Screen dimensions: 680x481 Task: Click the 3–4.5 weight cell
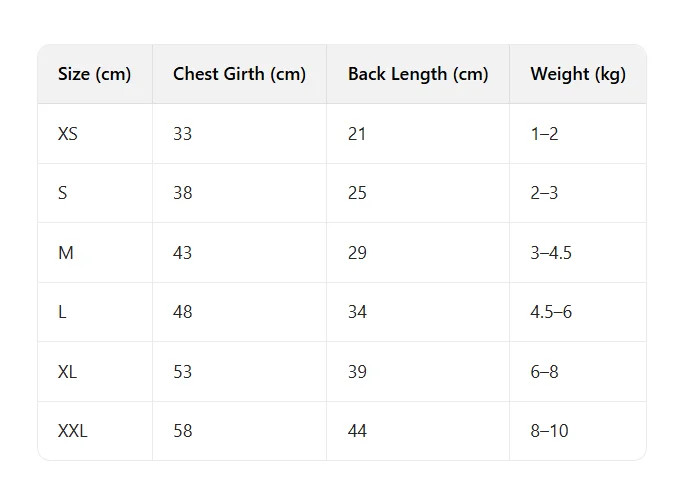(551, 253)
